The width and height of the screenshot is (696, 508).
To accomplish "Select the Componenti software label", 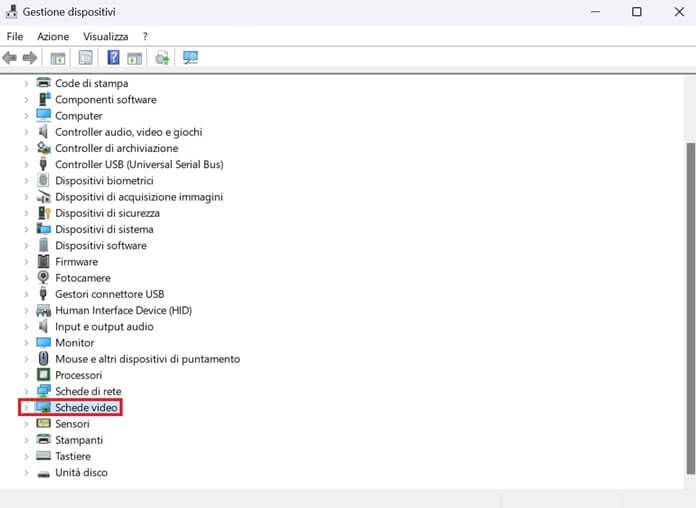I will click(106, 99).
